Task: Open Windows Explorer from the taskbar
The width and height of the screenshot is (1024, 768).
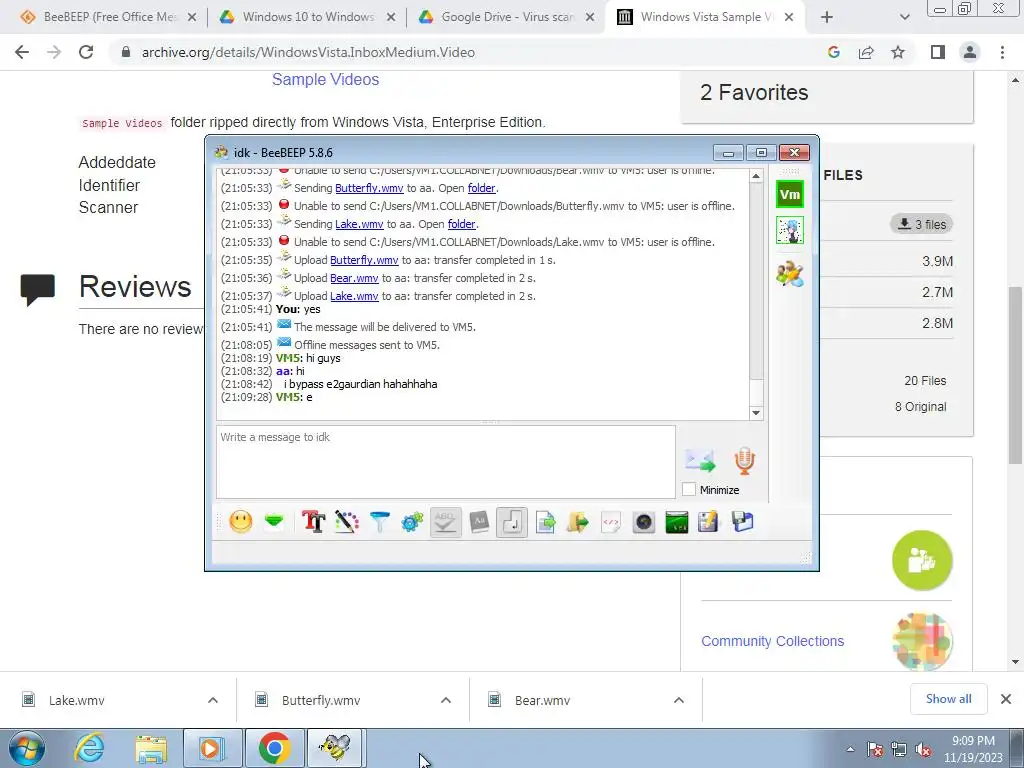Action: [151, 748]
